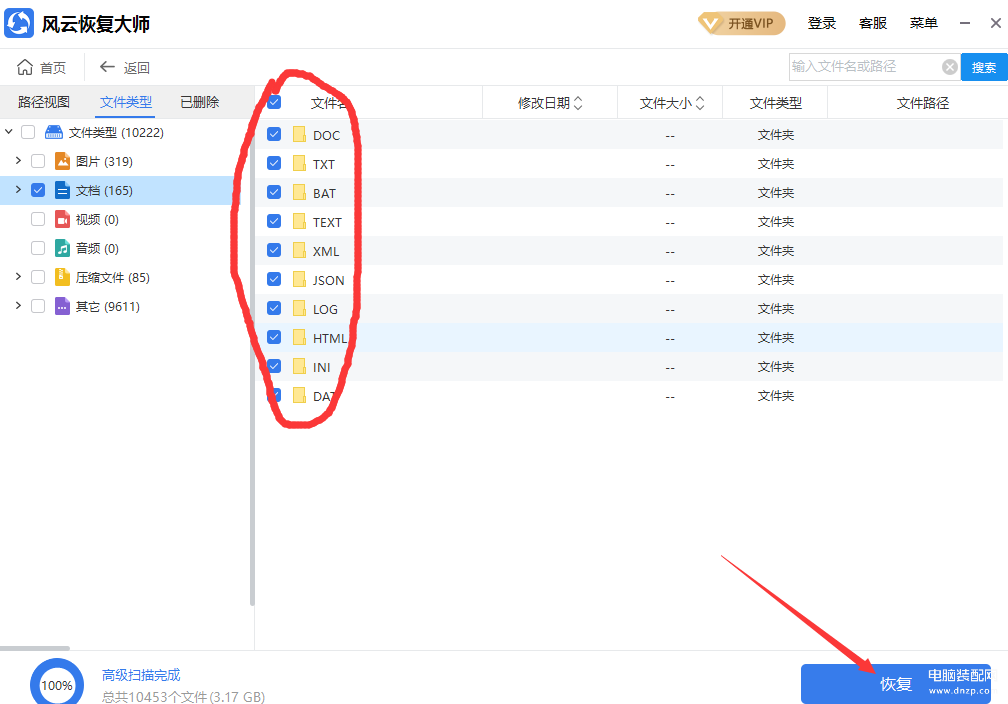The width and height of the screenshot is (1008, 704).
Task: Expand the 压缩文件 (85) tree node
Action: [x=18, y=276]
